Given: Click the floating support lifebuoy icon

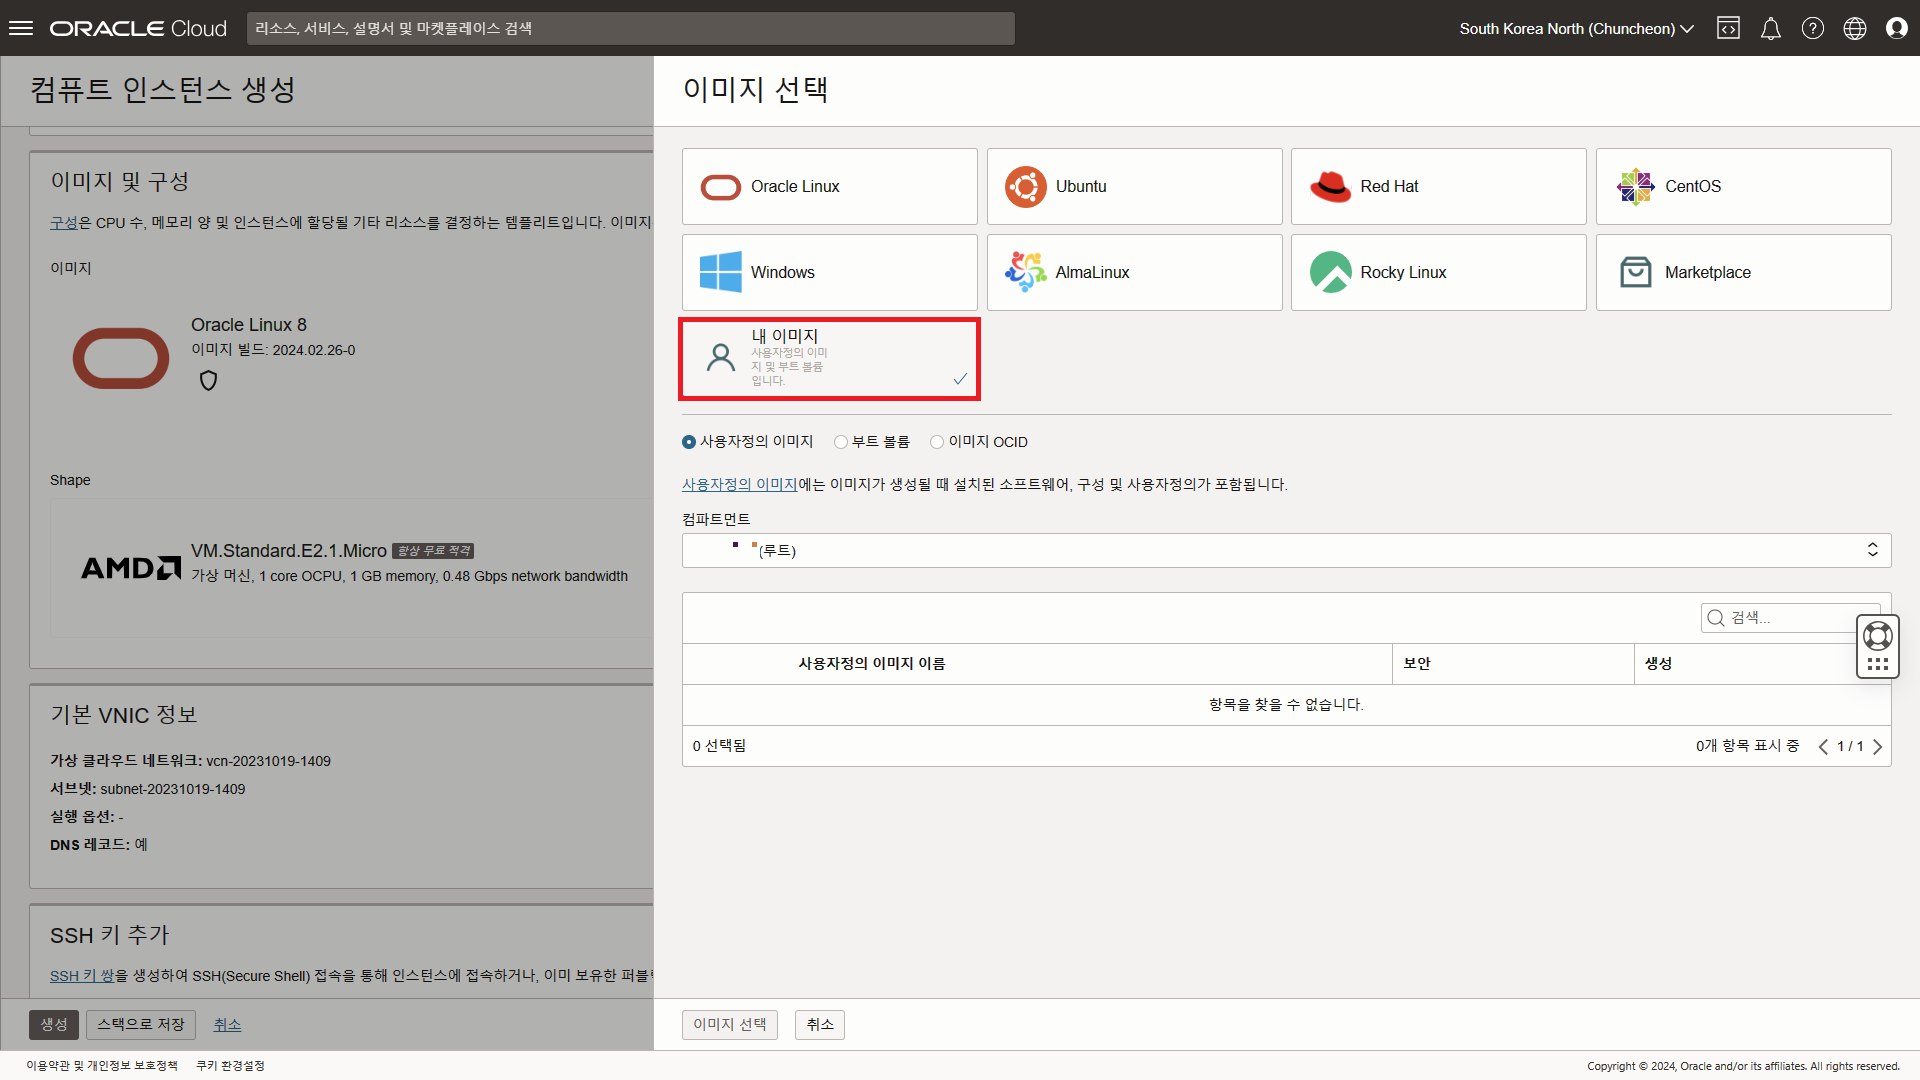Looking at the screenshot, I should (x=1877, y=636).
